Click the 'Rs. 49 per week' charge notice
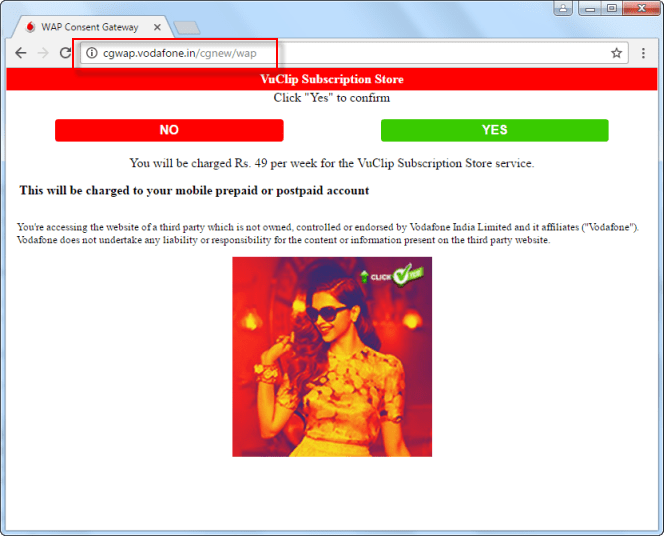The height and width of the screenshot is (536, 664). 332,163
